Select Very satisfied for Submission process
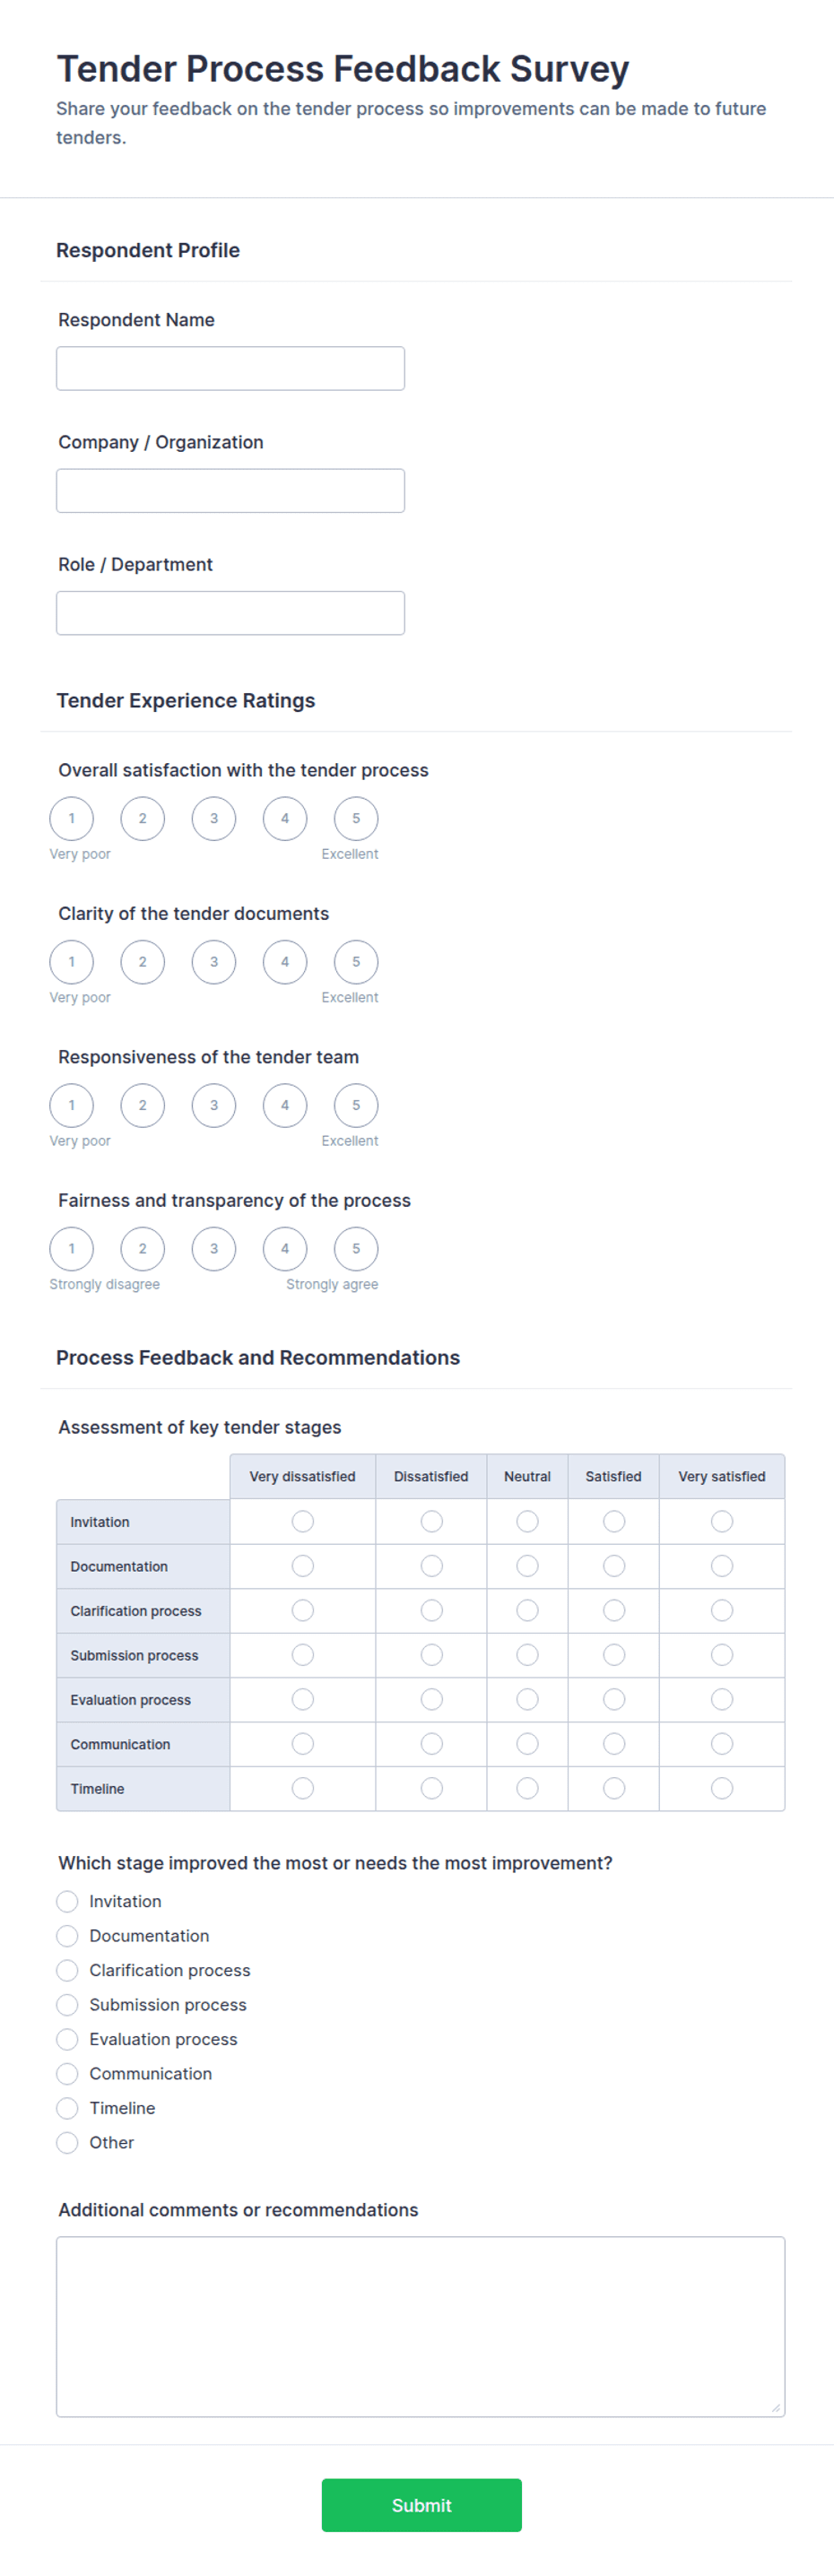 (722, 1654)
